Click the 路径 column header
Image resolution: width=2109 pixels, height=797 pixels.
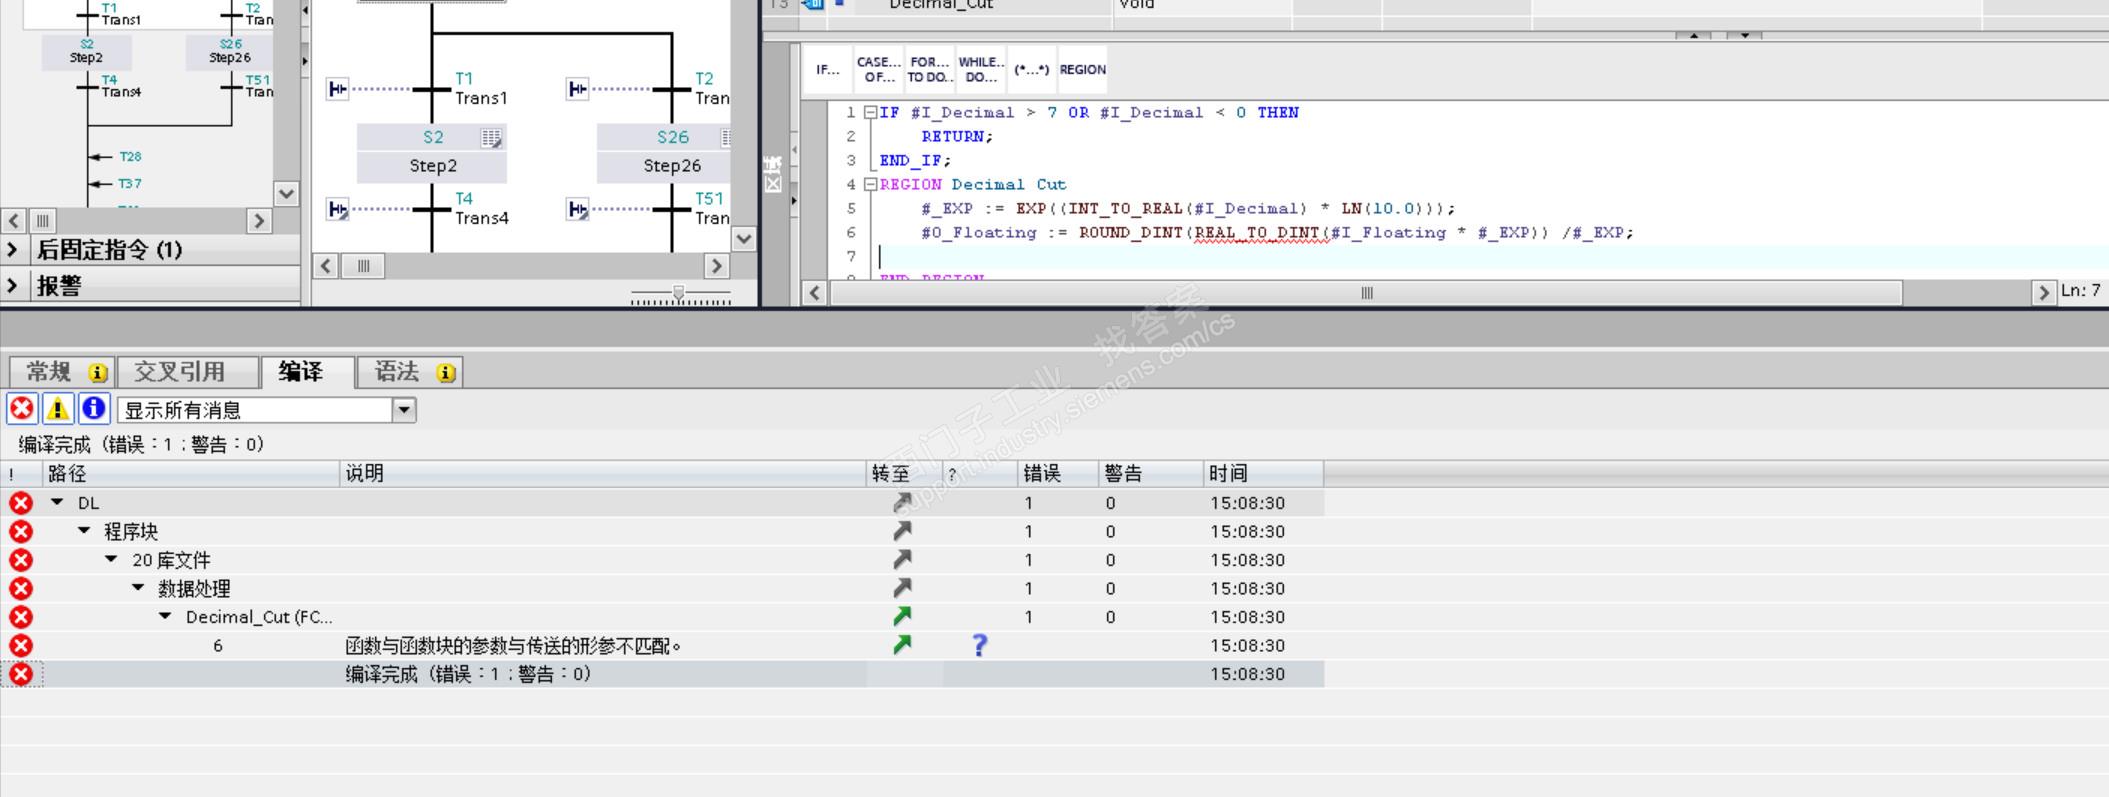[x=191, y=474]
